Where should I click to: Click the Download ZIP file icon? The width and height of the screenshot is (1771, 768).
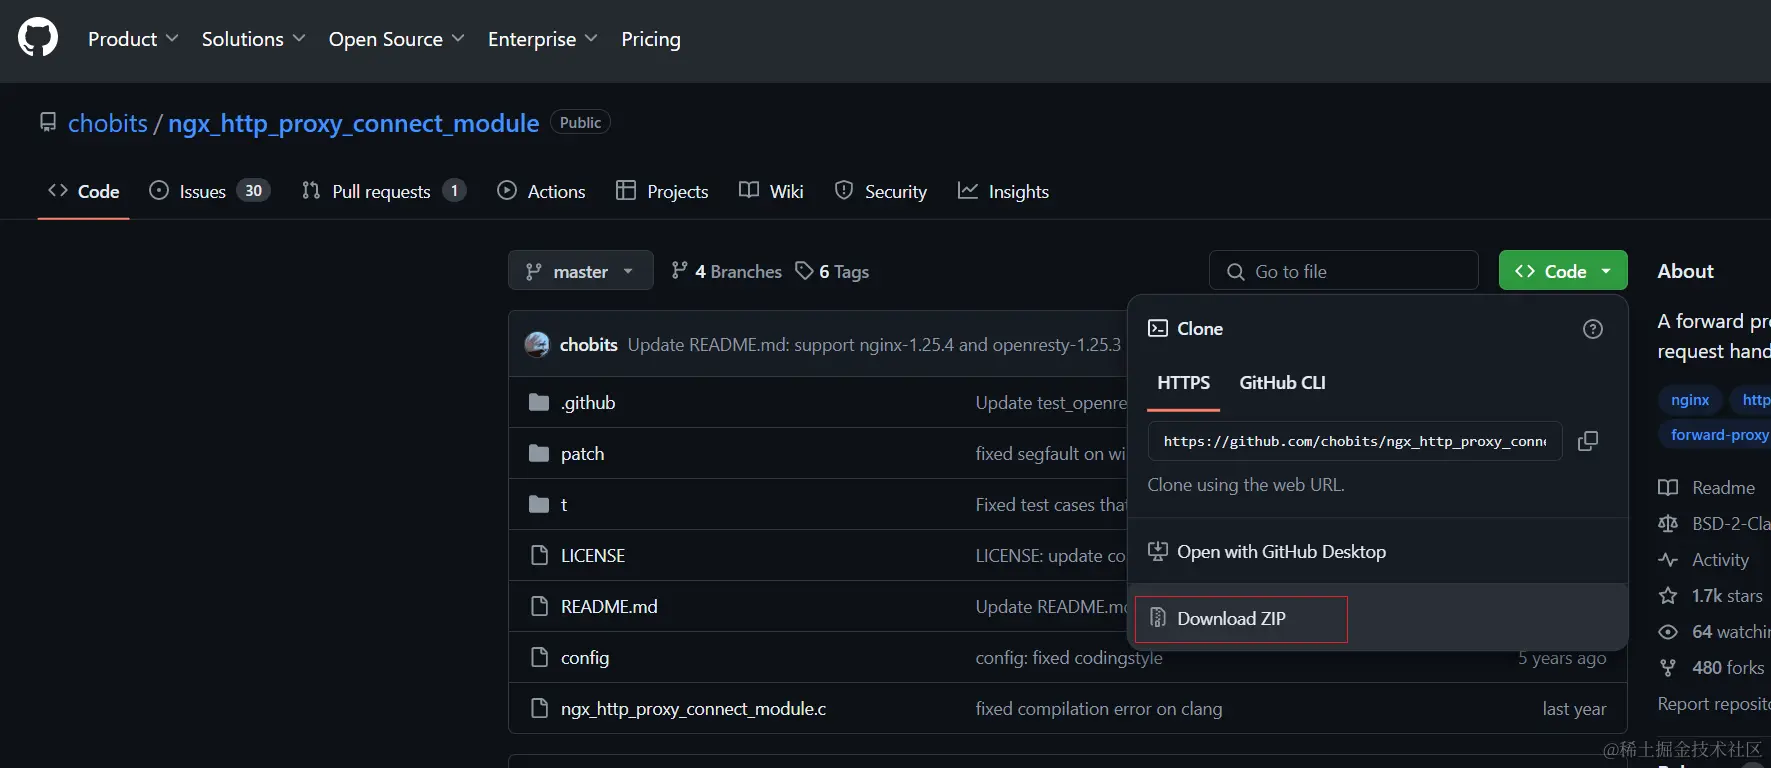[1158, 618]
